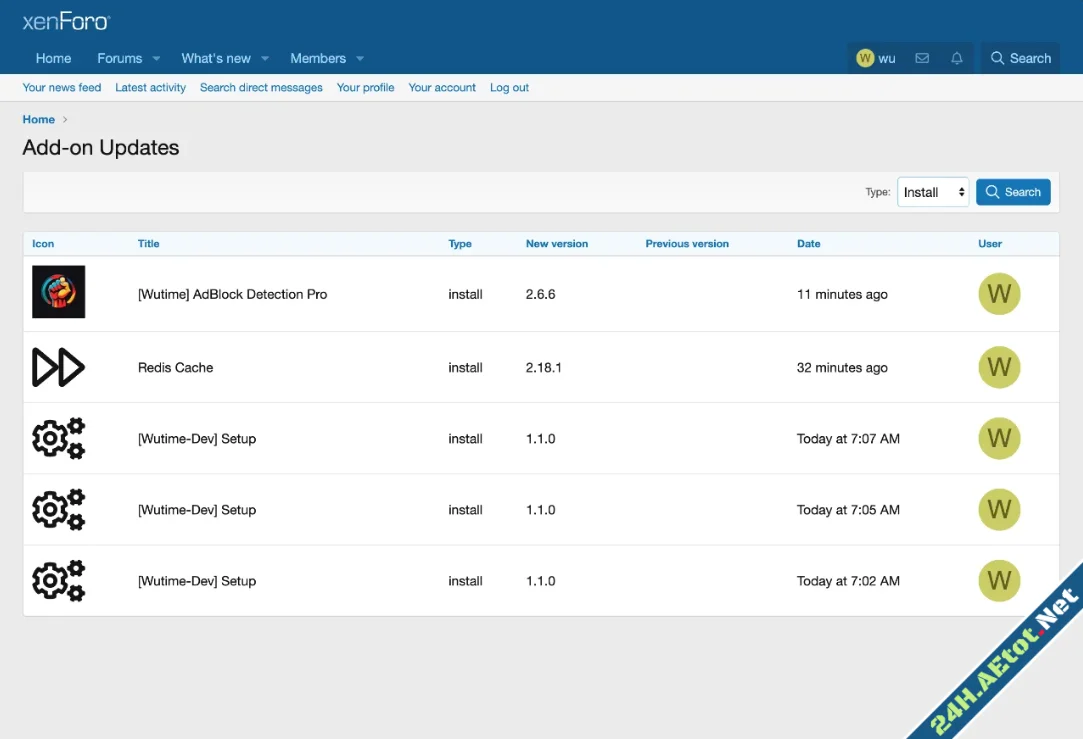Open the wu user account menu

[876, 58]
